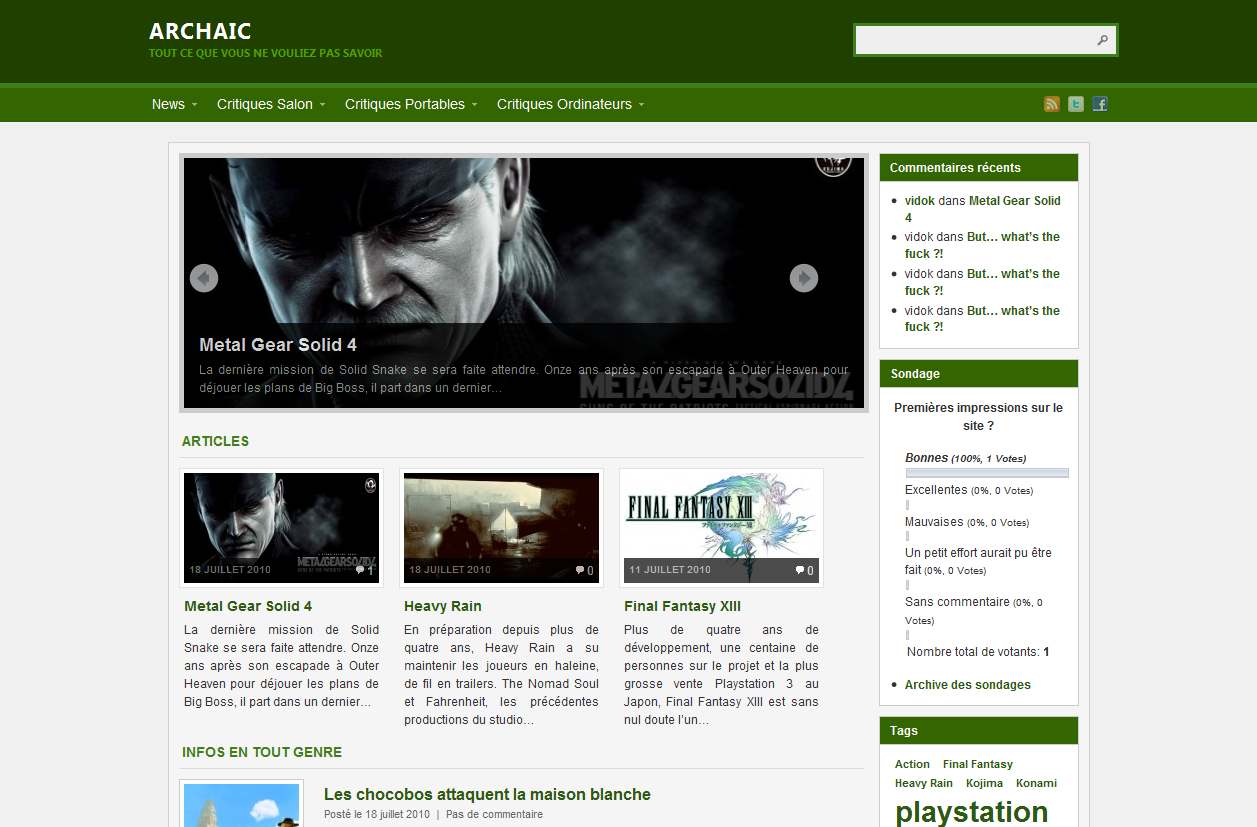Select the Action tag

[x=912, y=764]
